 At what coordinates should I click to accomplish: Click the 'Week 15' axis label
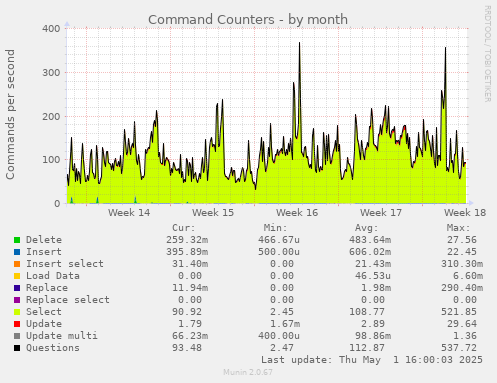[213, 213]
